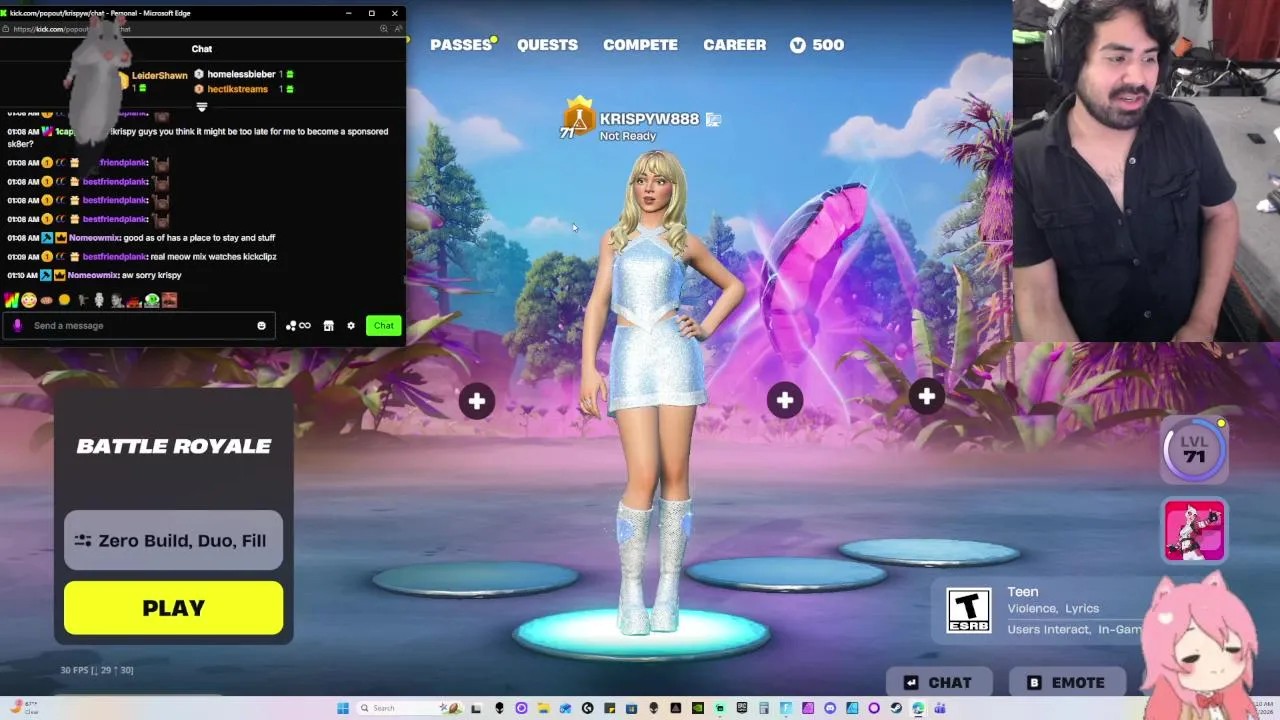This screenshot has height=720, width=1280.
Task: Open the emoji picker in the message box
Action: (x=261, y=325)
